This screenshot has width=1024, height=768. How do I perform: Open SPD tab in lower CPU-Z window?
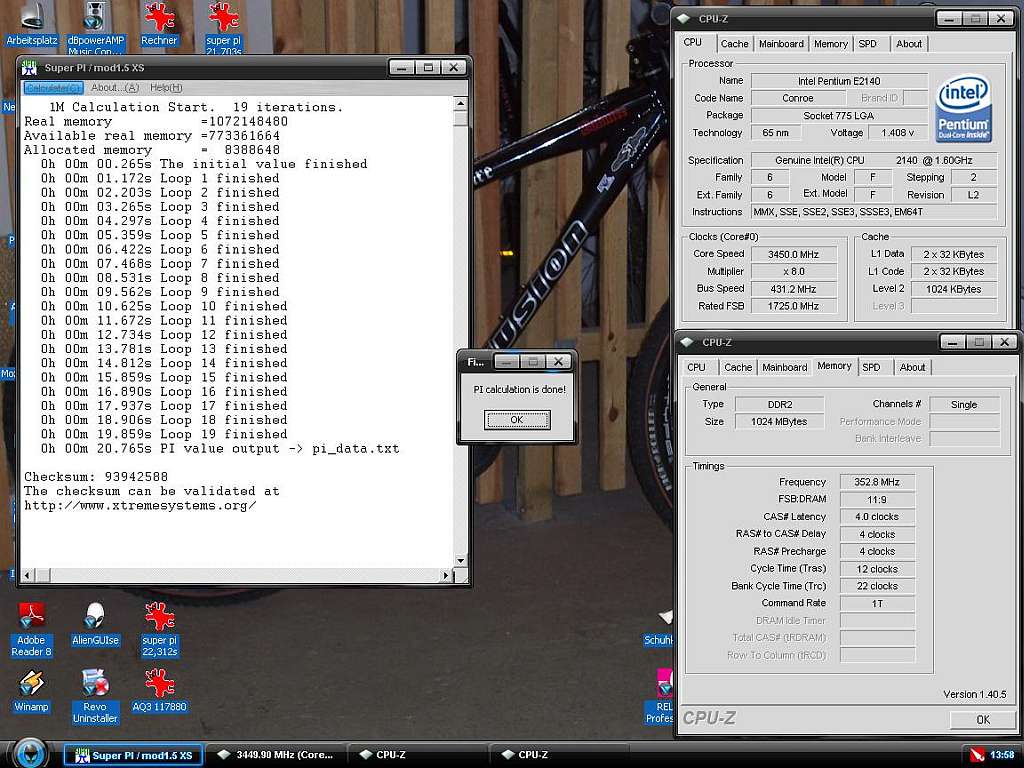pyautogui.click(x=871, y=367)
